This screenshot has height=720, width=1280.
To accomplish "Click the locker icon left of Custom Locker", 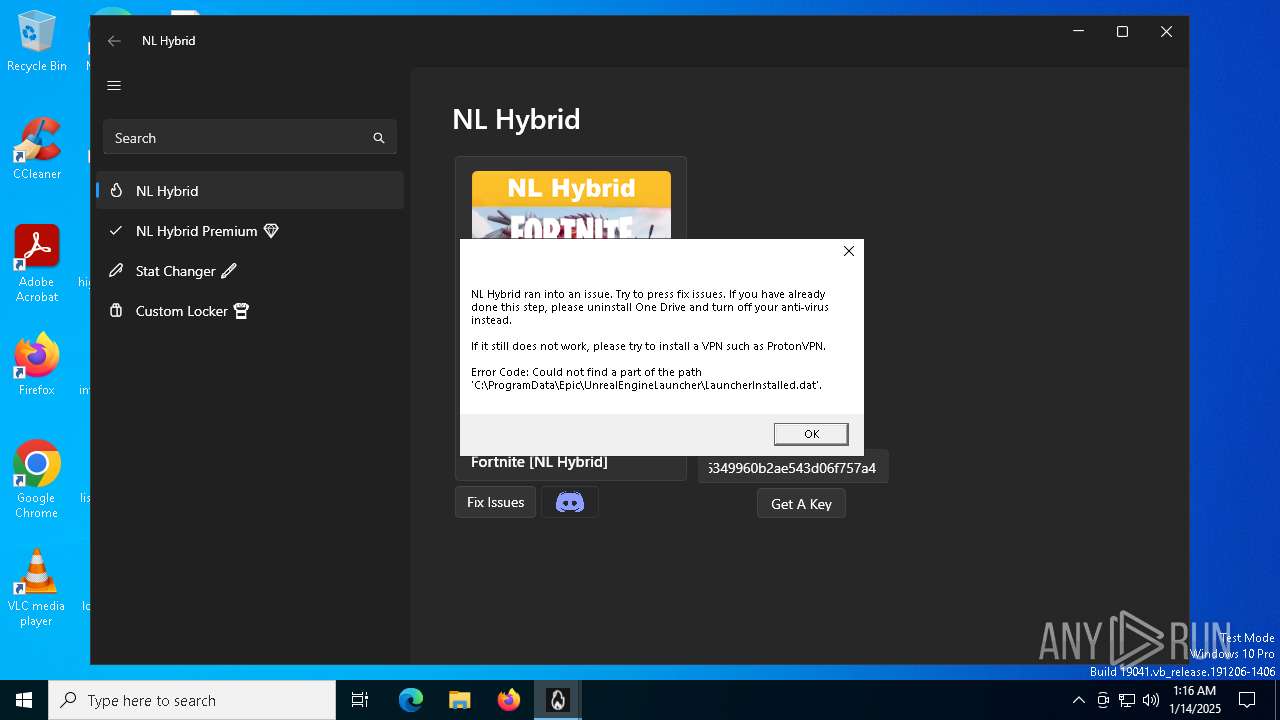I will 116,311.
